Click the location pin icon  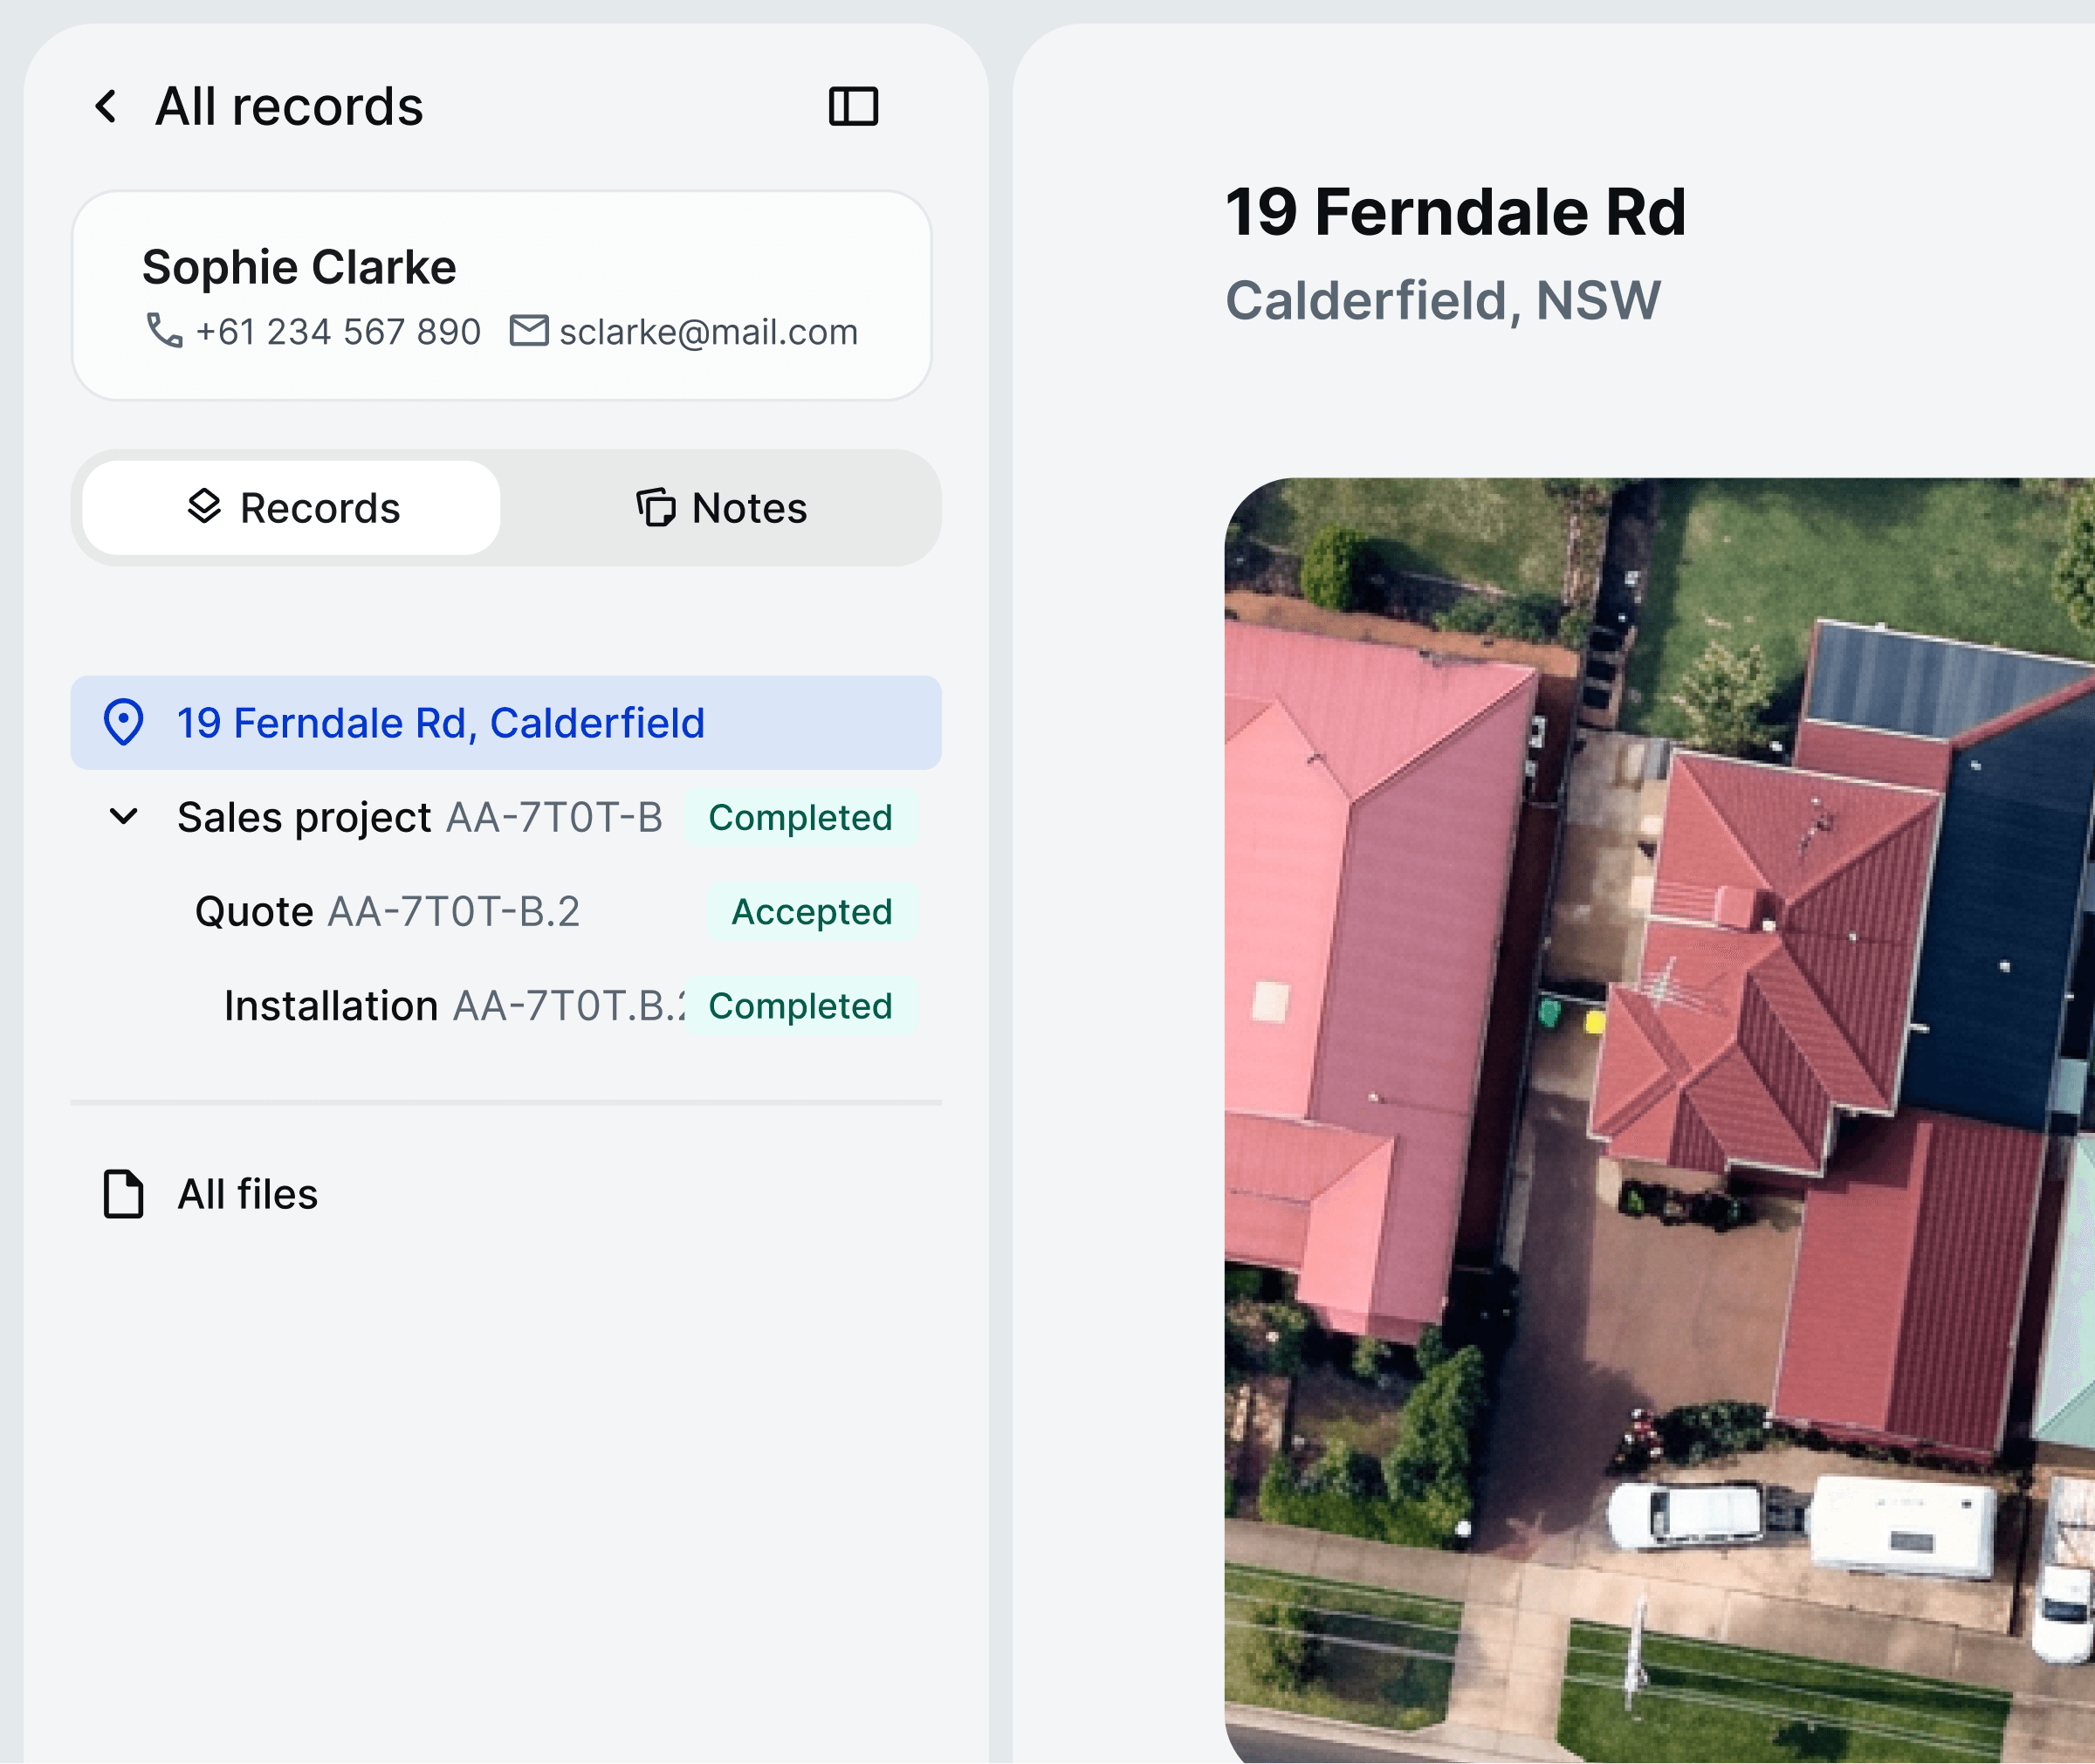click(124, 722)
